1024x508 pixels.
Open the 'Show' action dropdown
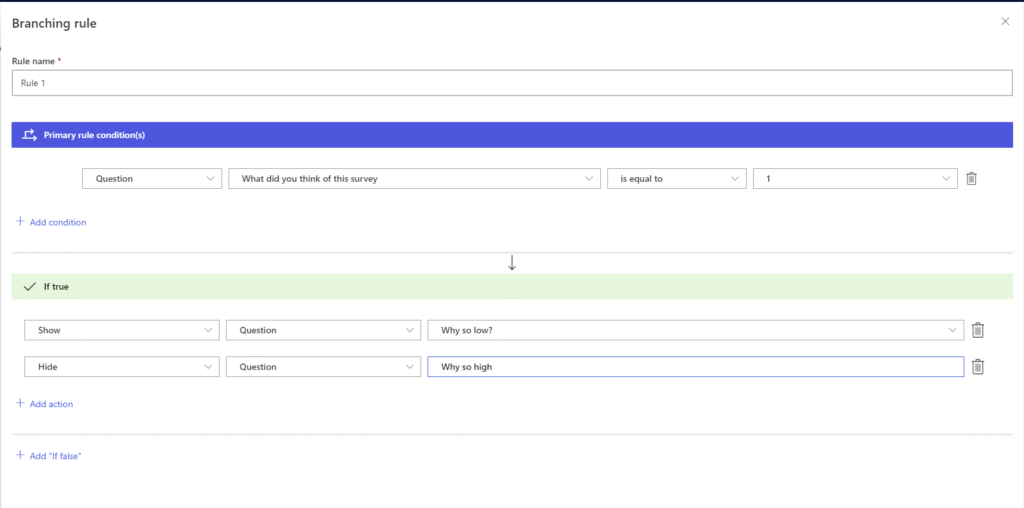tap(121, 330)
